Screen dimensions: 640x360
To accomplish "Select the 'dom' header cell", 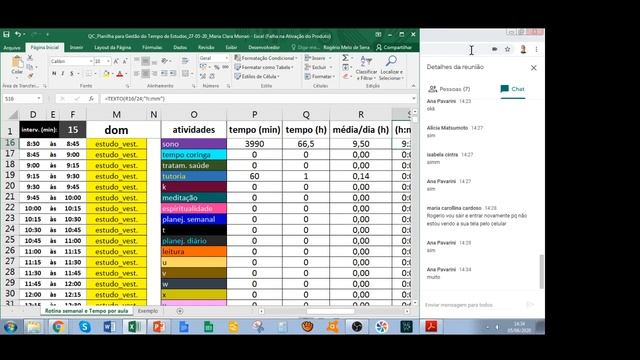I will click(x=116, y=130).
